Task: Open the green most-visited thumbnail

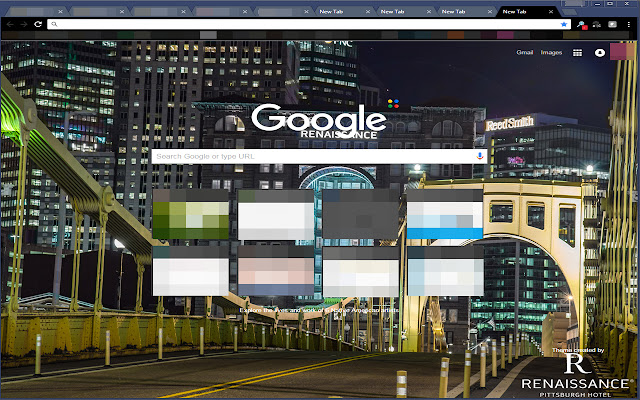Action: click(x=191, y=214)
